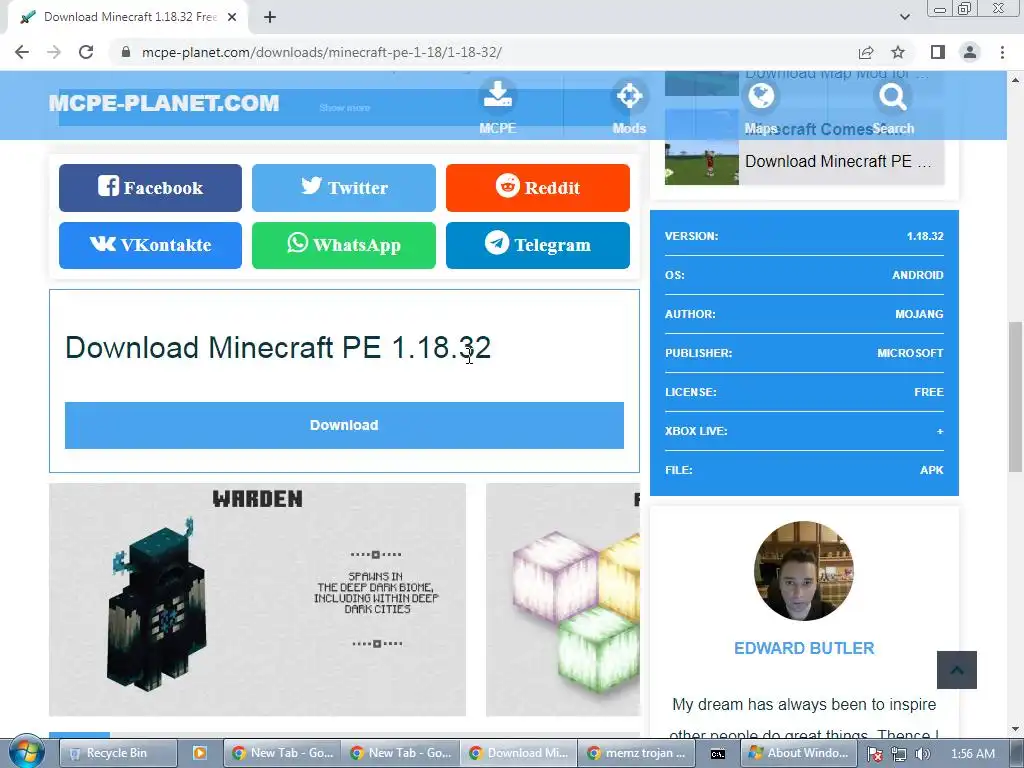Open a new tab with plus
1024x768 pixels.
click(270, 17)
